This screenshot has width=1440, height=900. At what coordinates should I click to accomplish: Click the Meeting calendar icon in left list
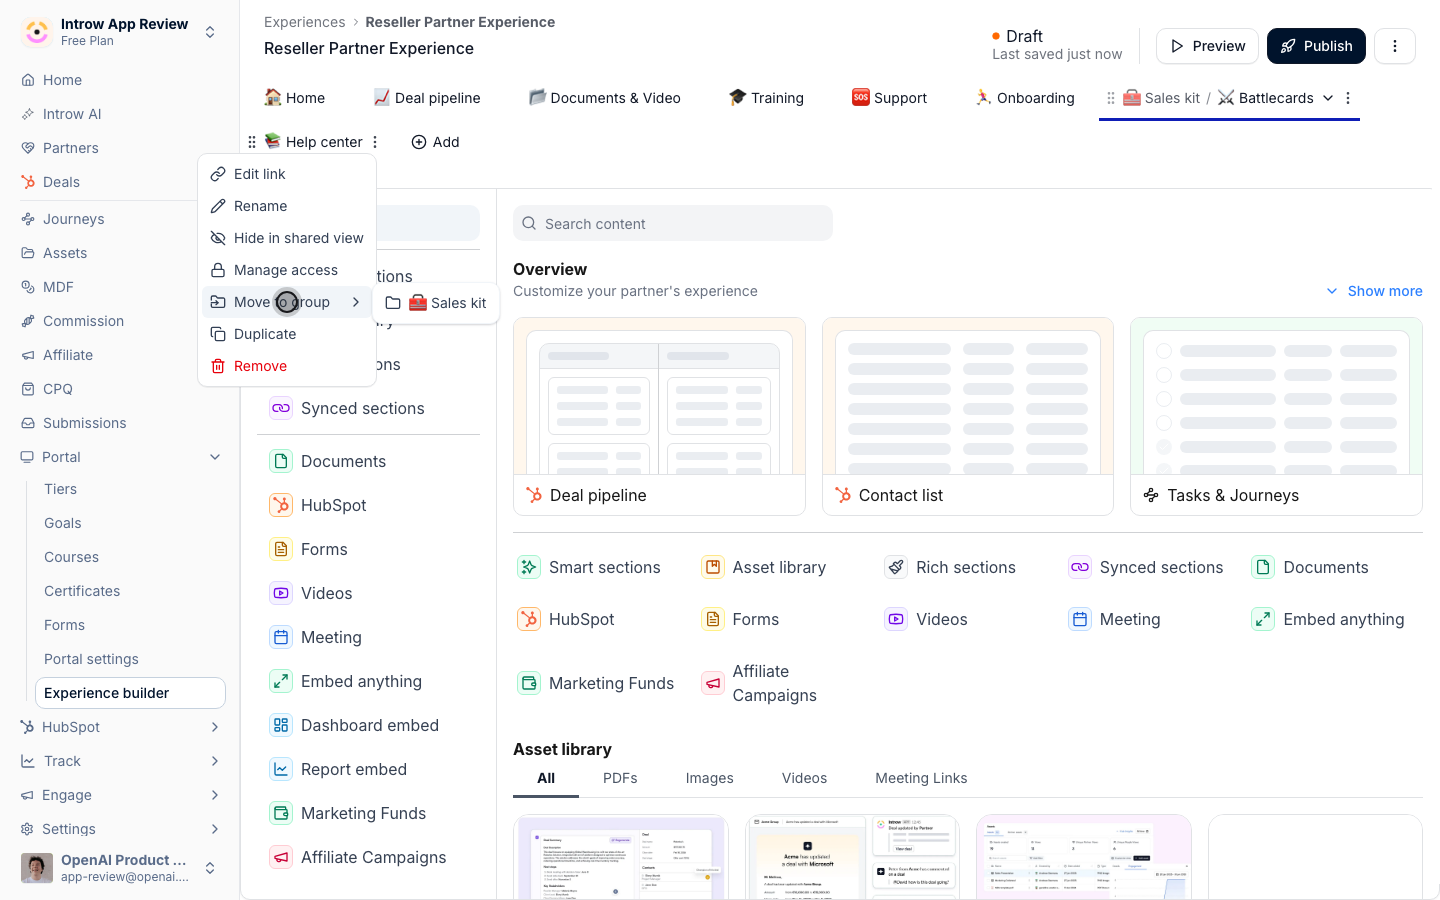coord(281,637)
